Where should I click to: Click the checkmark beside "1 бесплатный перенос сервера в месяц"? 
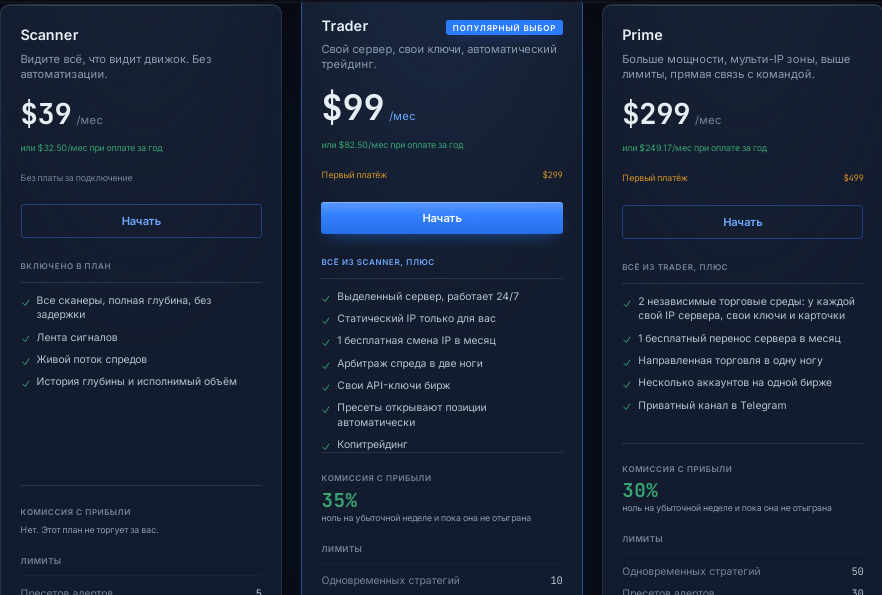click(x=627, y=340)
